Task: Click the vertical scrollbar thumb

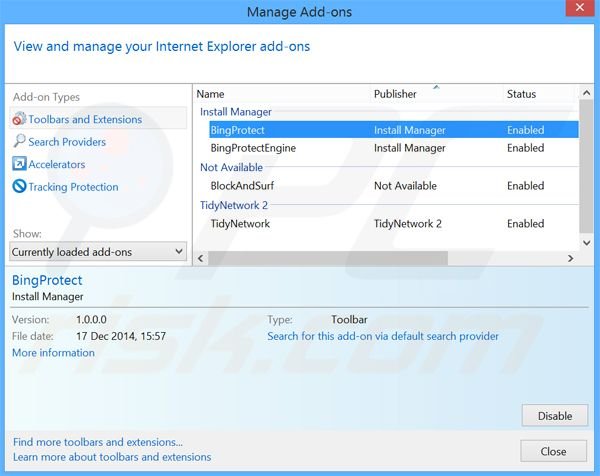Action: (586, 166)
